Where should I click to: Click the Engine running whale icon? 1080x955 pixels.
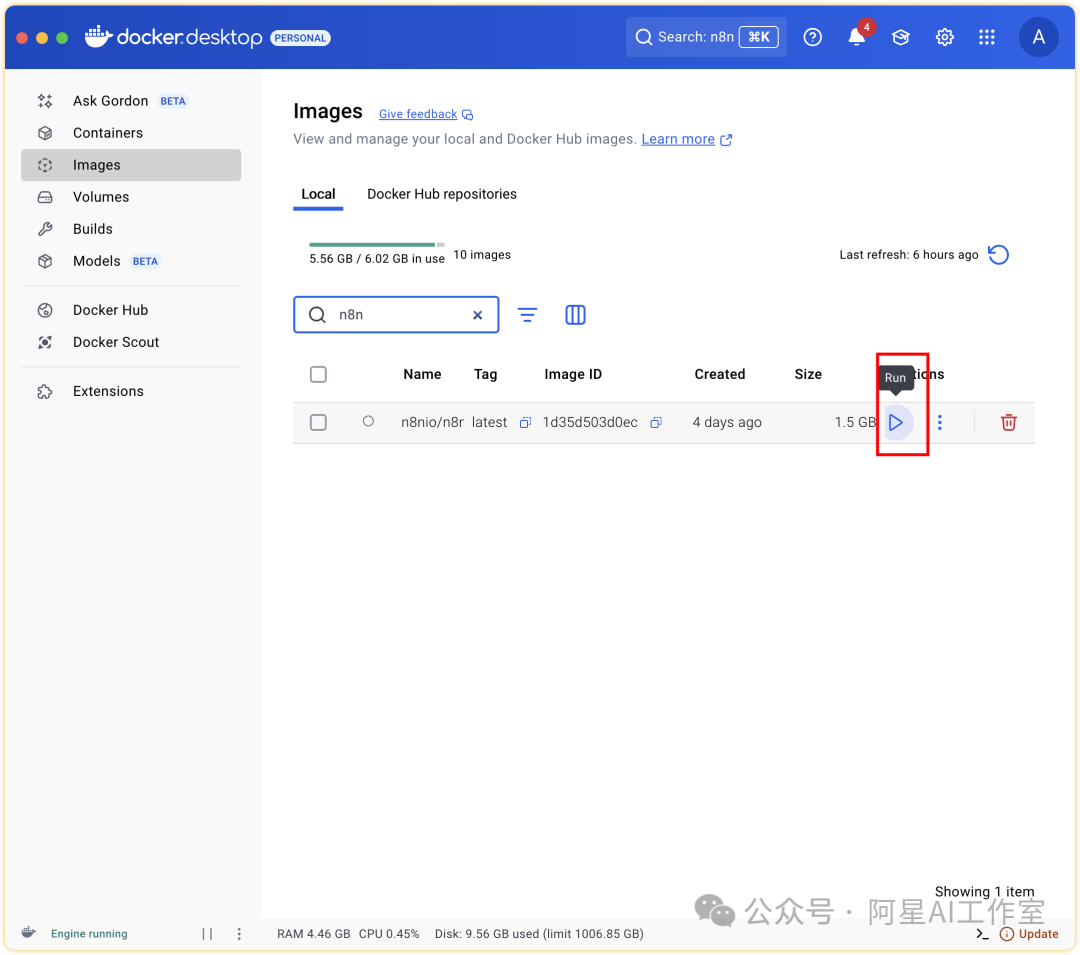tap(28, 932)
